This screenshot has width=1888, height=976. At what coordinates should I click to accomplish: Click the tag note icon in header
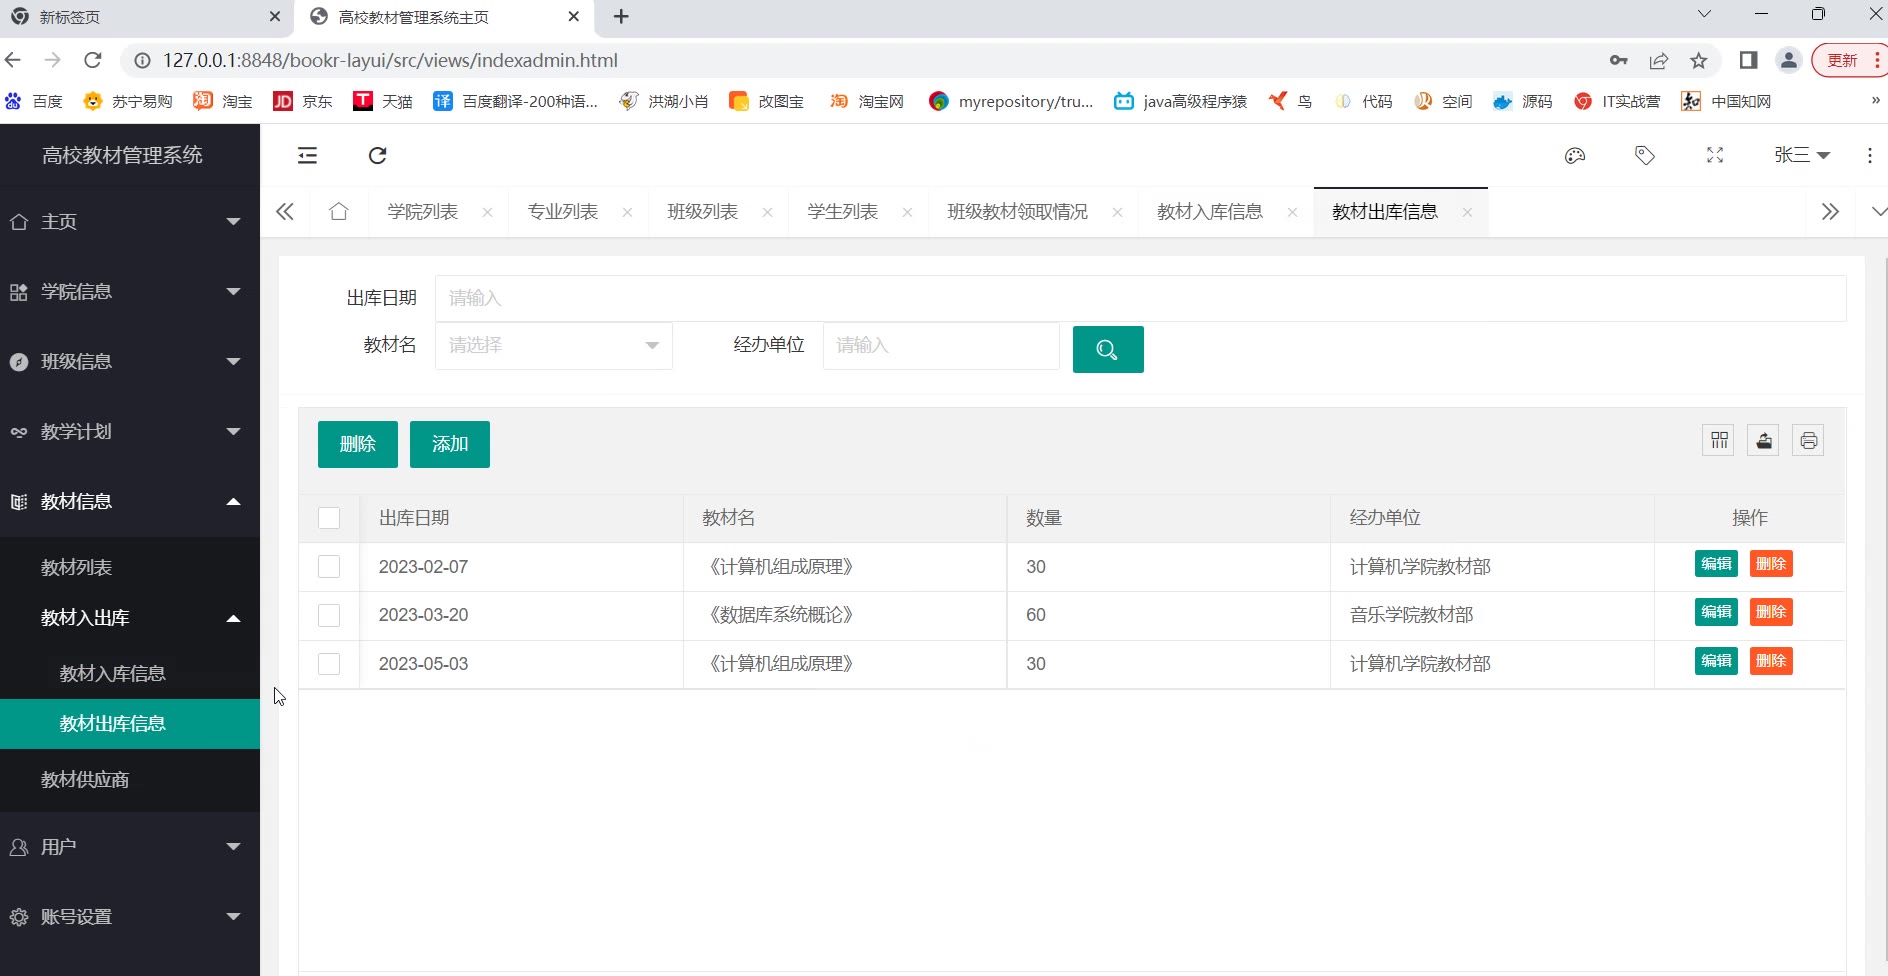pyautogui.click(x=1645, y=155)
